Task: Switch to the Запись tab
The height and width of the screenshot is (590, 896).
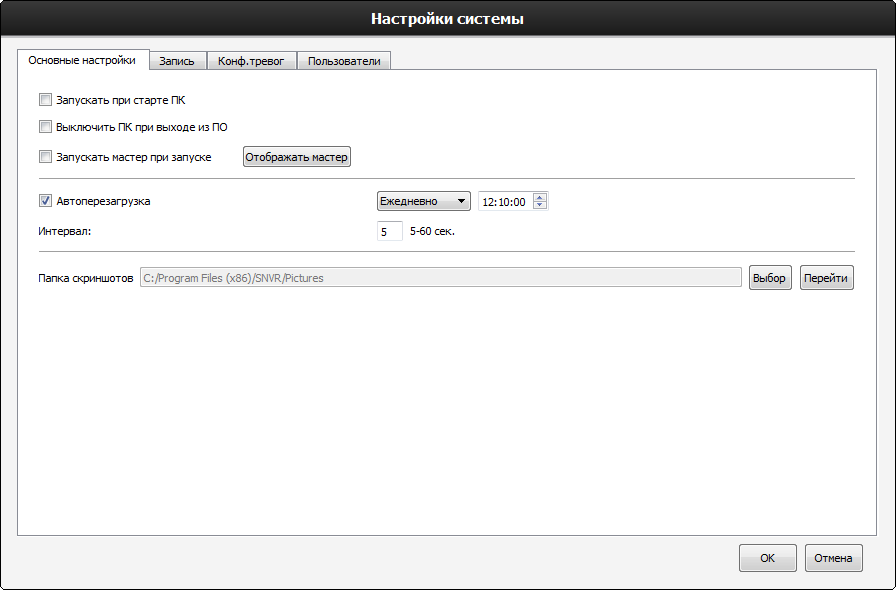Action: (177, 61)
